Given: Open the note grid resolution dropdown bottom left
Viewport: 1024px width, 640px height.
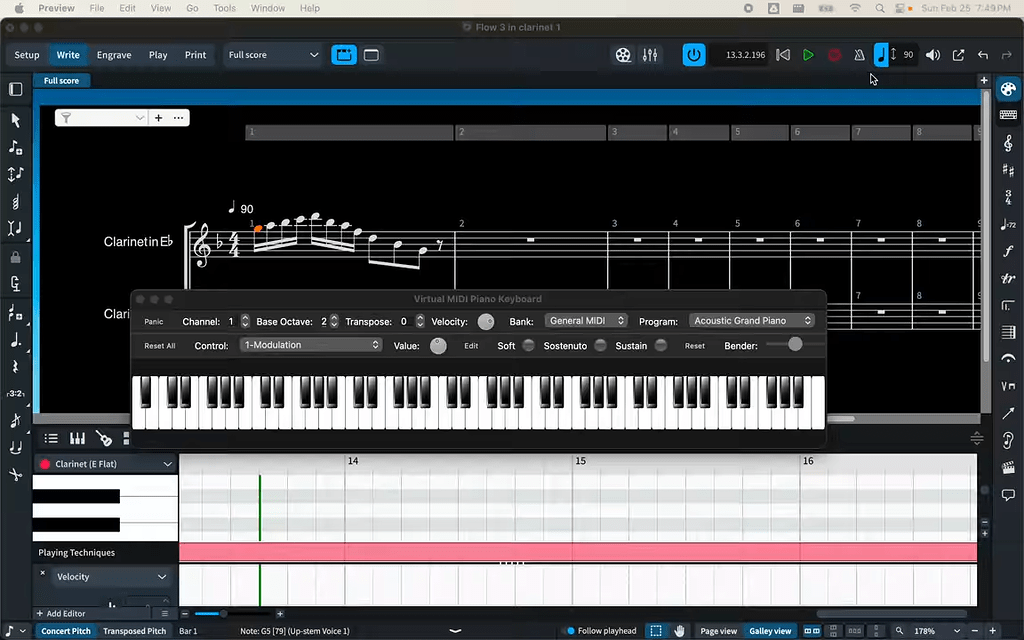Looking at the screenshot, I should point(14,631).
